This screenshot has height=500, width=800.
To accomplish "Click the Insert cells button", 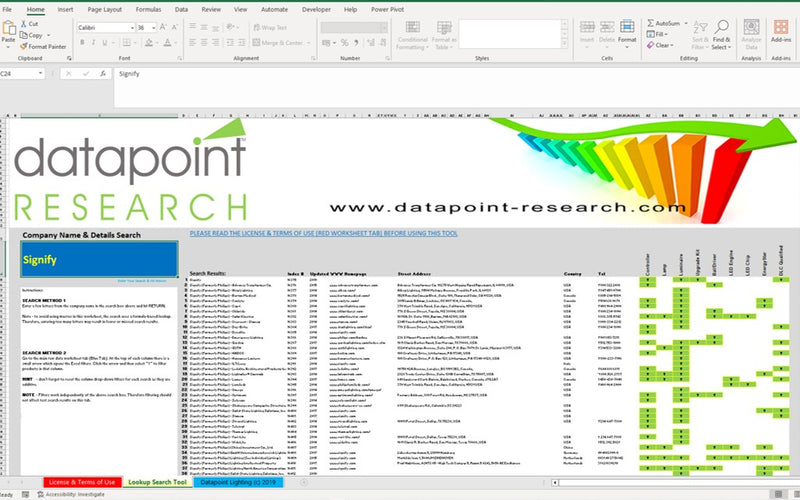I will coord(587,35).
